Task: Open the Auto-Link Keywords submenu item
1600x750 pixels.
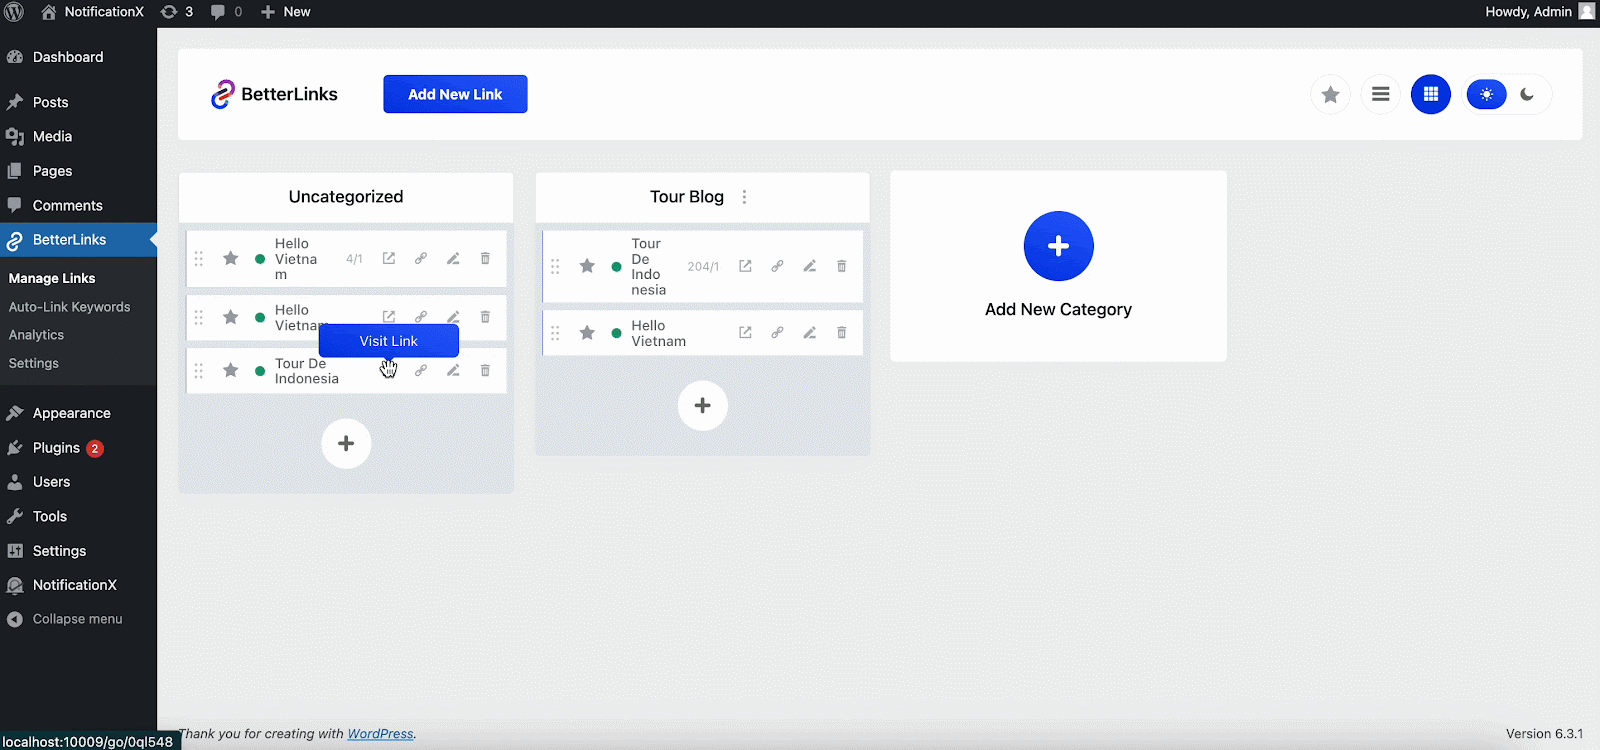Action: click(x=70, y=307)
